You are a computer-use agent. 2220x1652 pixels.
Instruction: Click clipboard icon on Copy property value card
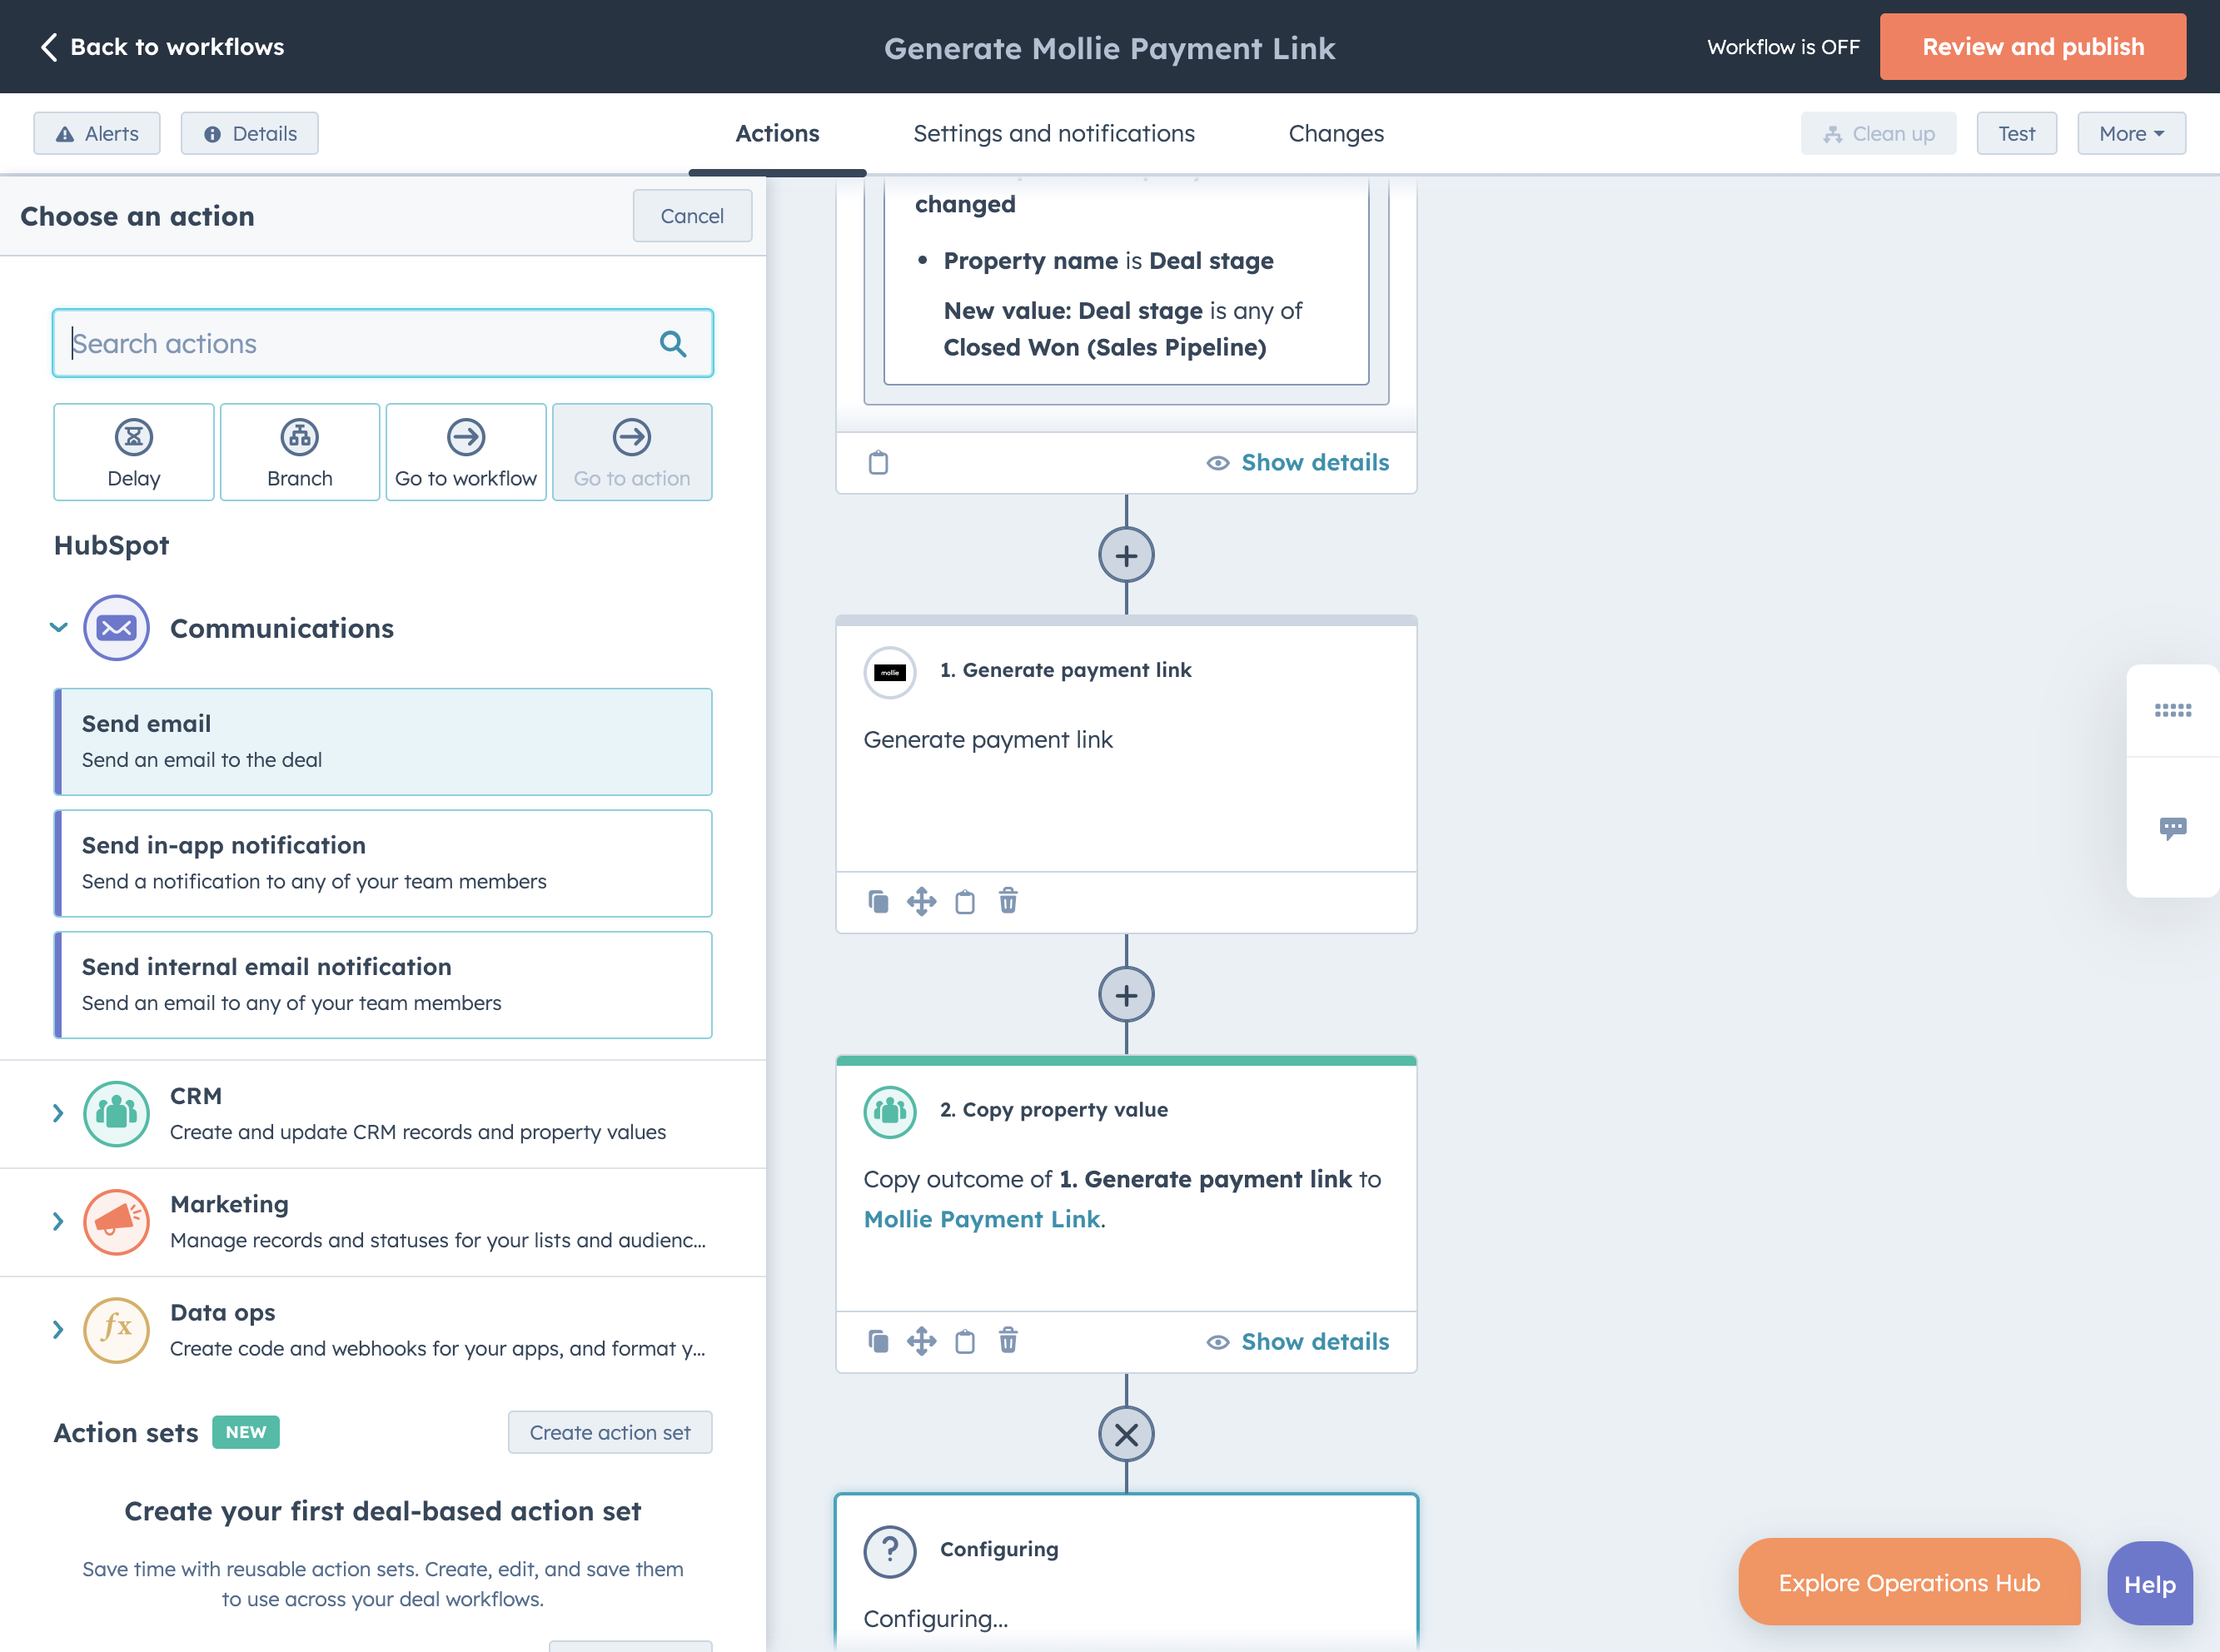click(964, 1341)
